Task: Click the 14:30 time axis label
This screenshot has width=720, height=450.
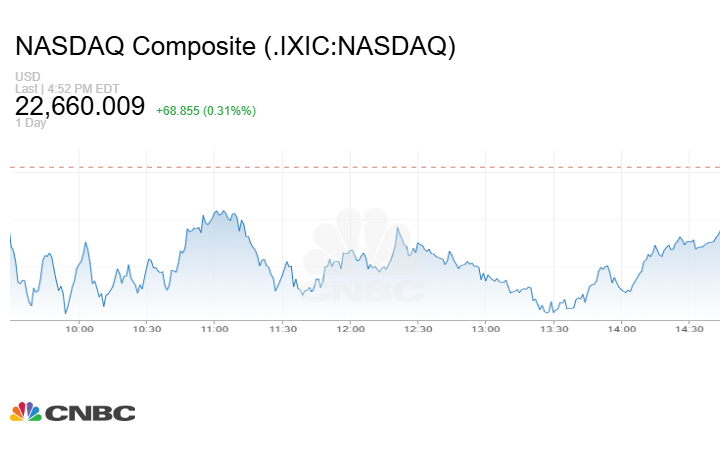Action: point(689,329)
